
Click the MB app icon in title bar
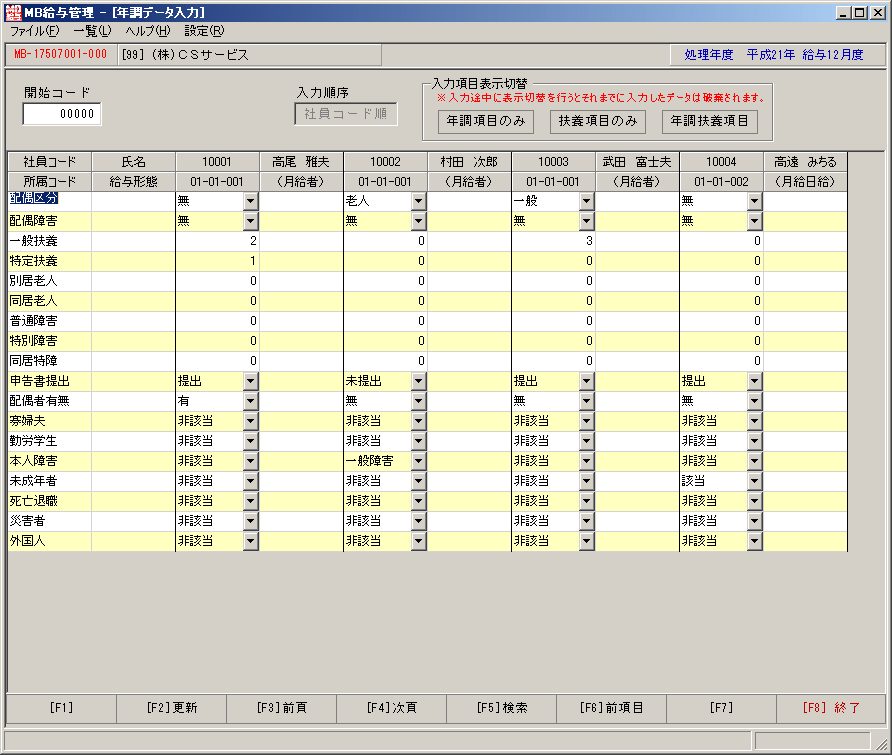(13, 12)
